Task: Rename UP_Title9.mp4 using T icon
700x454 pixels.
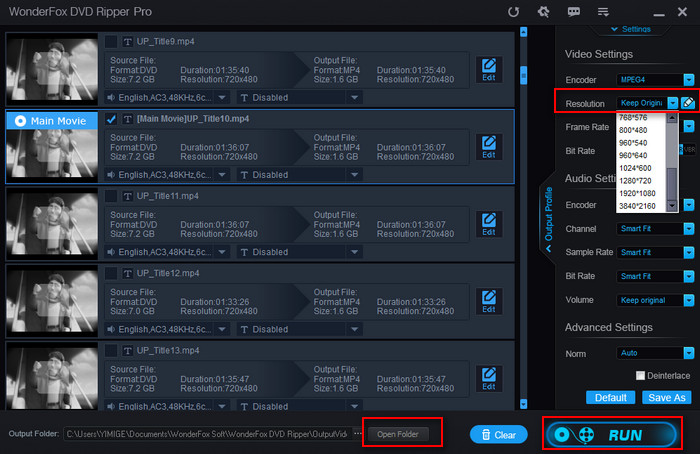Action: [x=128, y=42]
